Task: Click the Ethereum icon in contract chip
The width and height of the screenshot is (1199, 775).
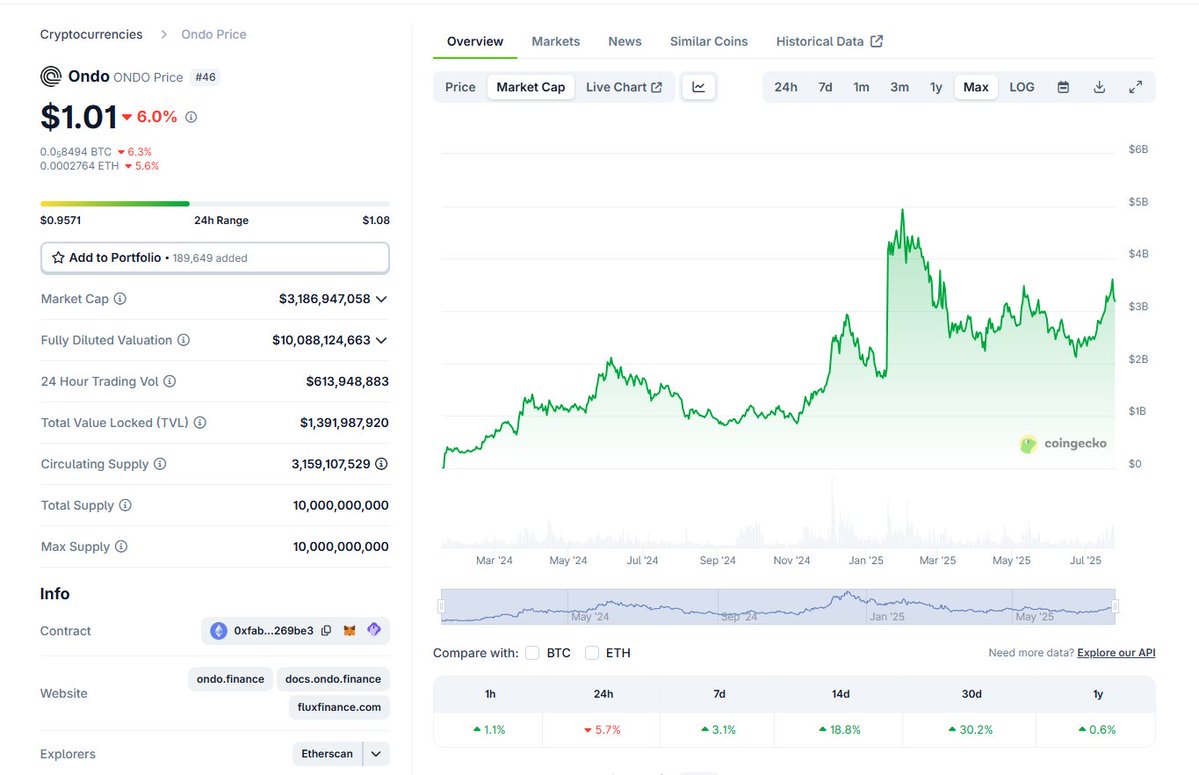Action: 219,631
